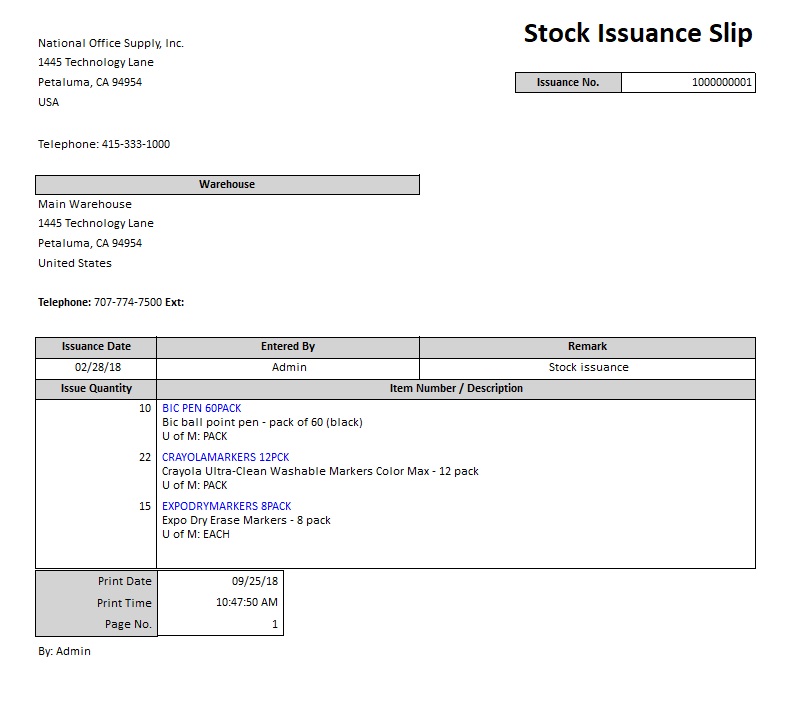
Task: Open the EXPODRYMARKERS 8PACK item link
Action: (226, 506)
